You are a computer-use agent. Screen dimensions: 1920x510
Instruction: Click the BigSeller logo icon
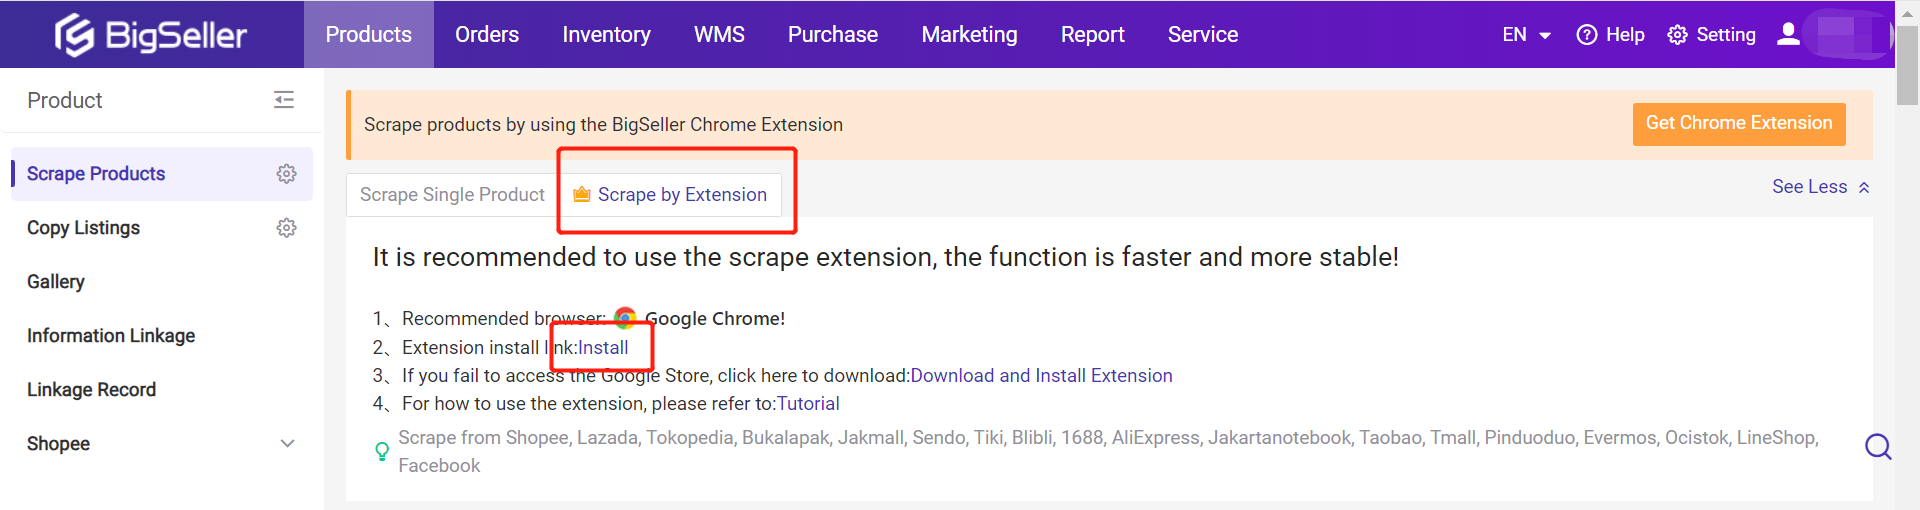click(74, 35)
